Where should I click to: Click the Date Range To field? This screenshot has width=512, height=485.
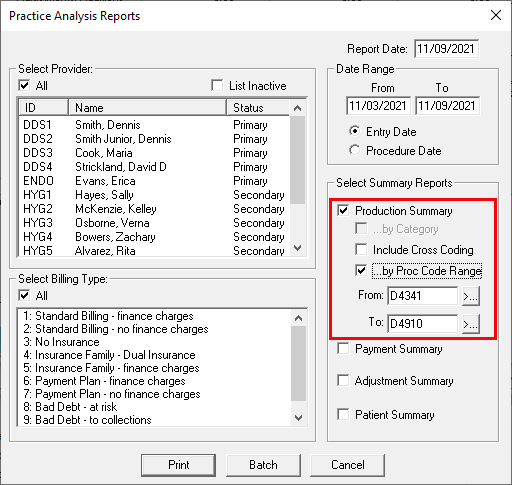point(447,106)
